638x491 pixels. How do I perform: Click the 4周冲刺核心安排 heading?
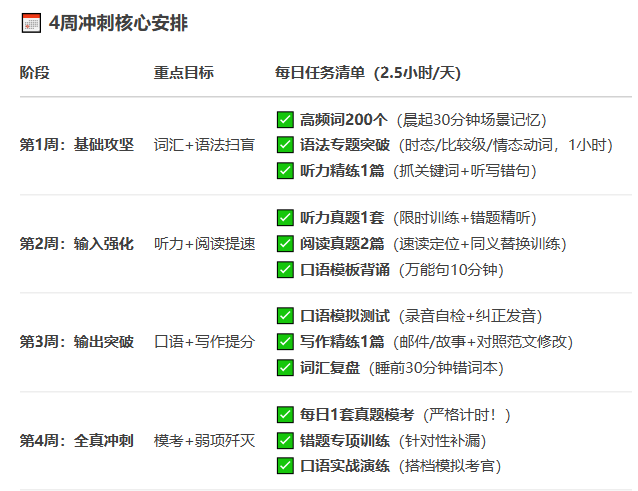pyautogui.click(x=118, y=23)
